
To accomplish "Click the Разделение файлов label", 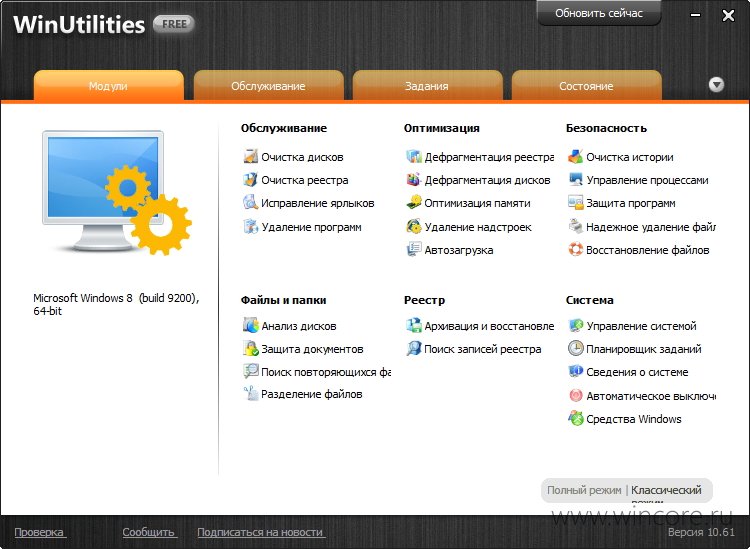I will click(311, 395).
